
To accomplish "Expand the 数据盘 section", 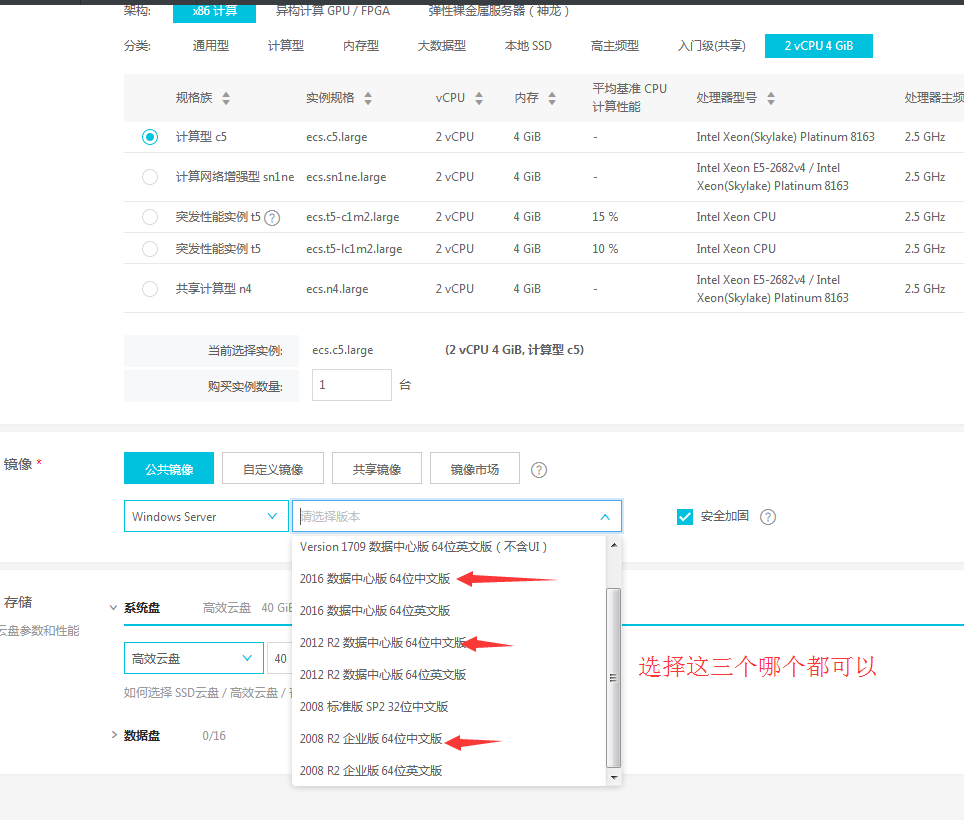I will point(114,736).
